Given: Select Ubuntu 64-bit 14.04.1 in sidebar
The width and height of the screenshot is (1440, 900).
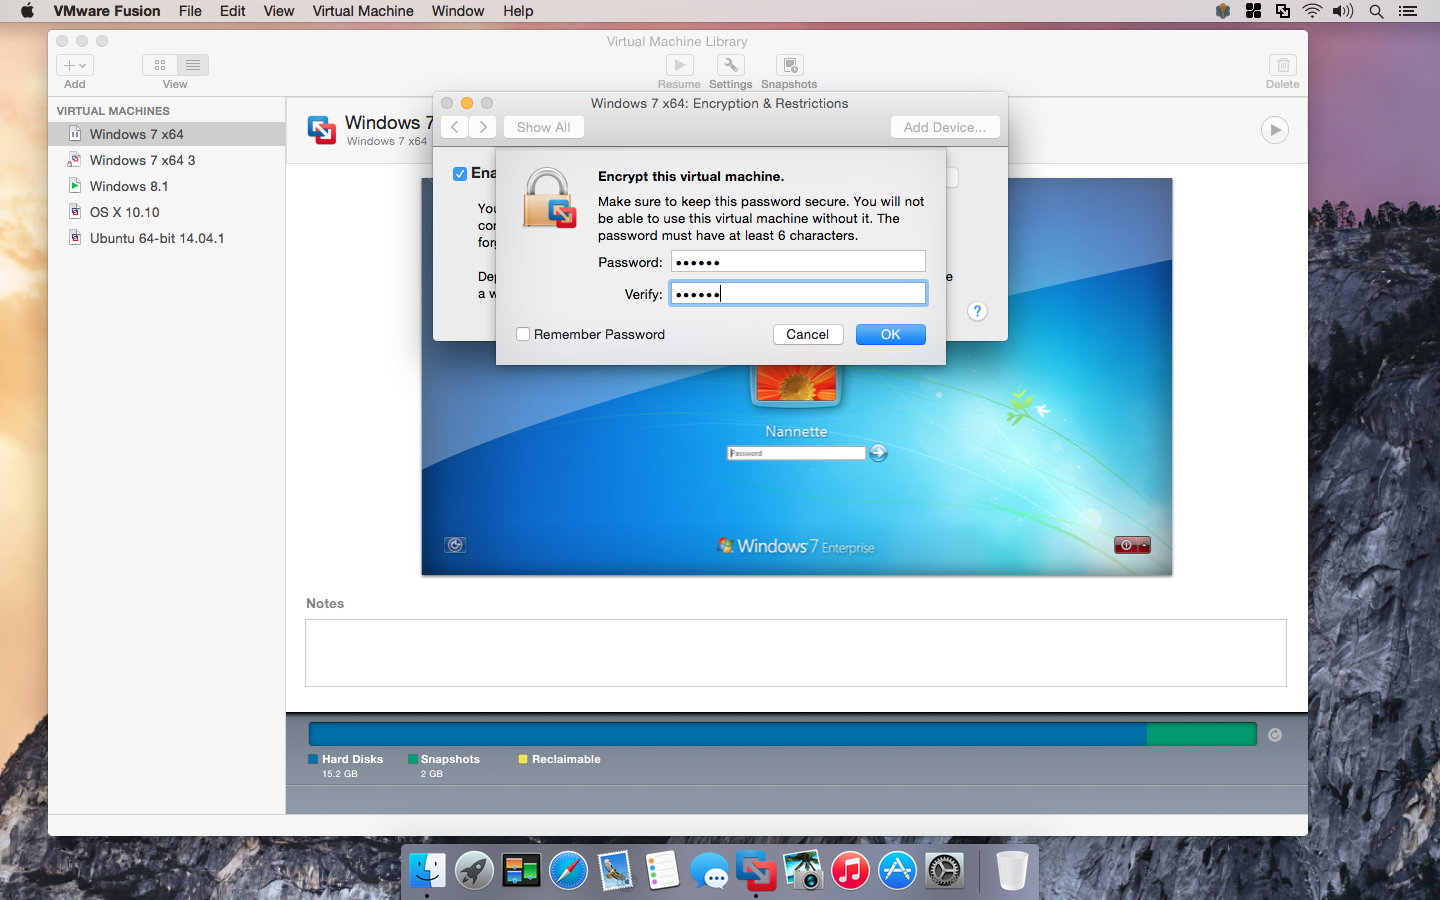Looking at the screenshot, I should (x=156, y=238).
